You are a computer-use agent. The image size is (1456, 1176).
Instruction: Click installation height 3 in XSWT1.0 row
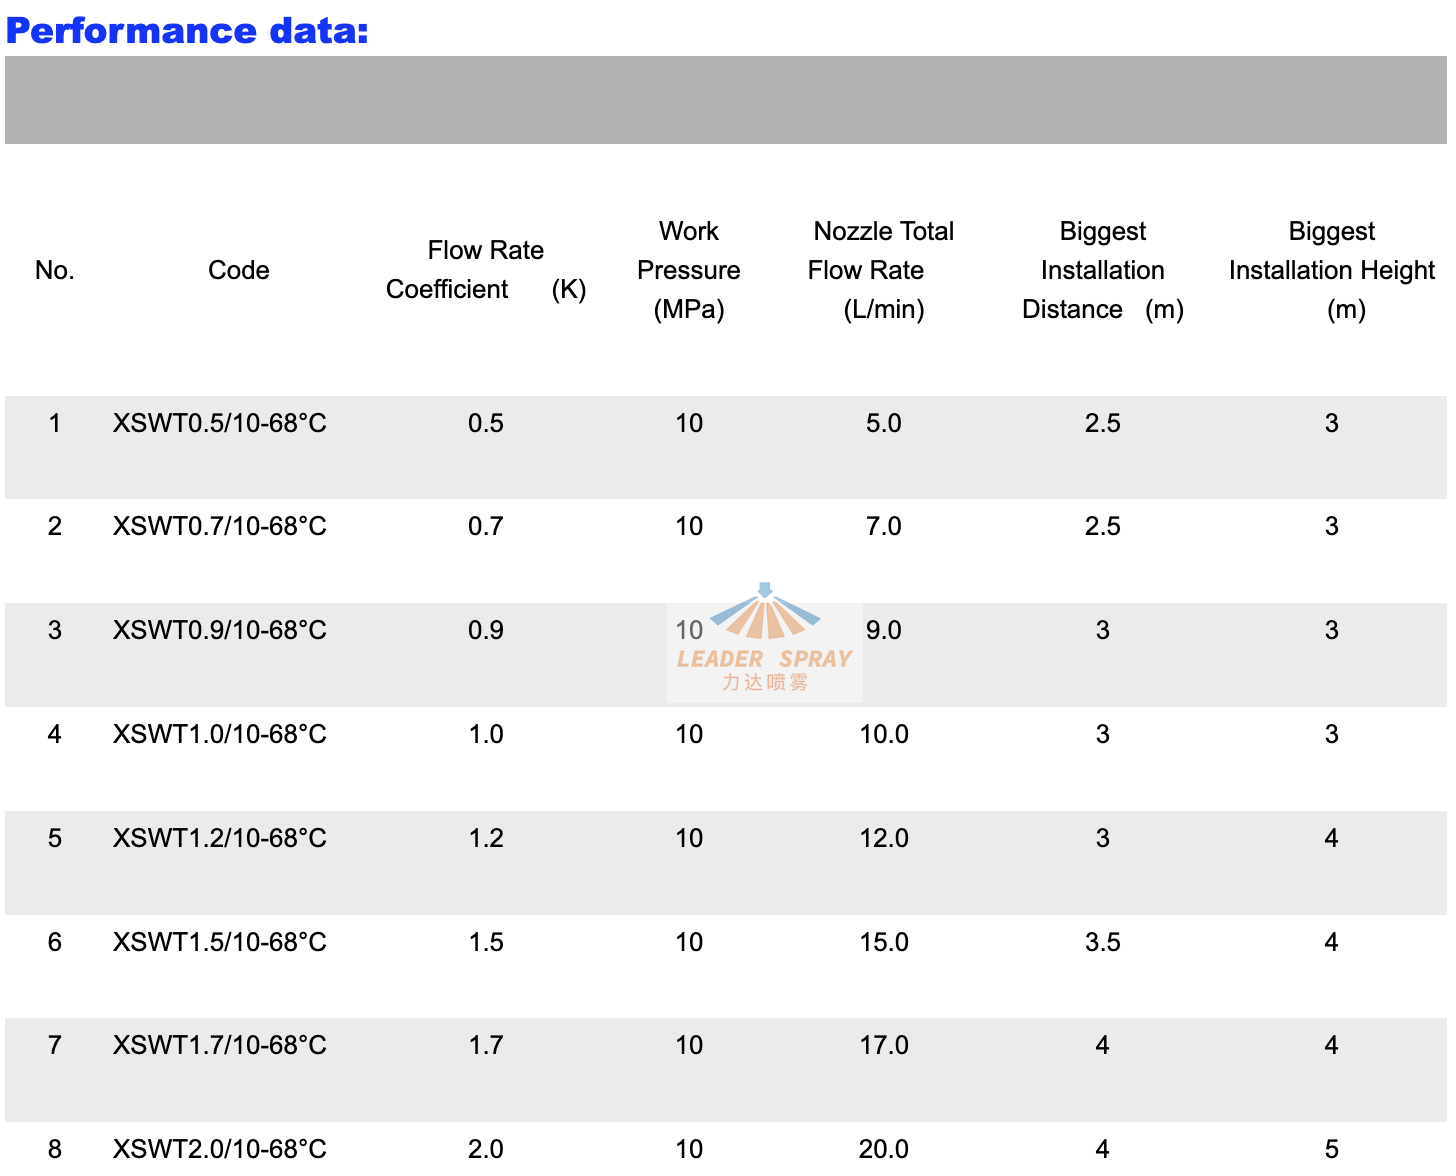(x=1332, y=734)
